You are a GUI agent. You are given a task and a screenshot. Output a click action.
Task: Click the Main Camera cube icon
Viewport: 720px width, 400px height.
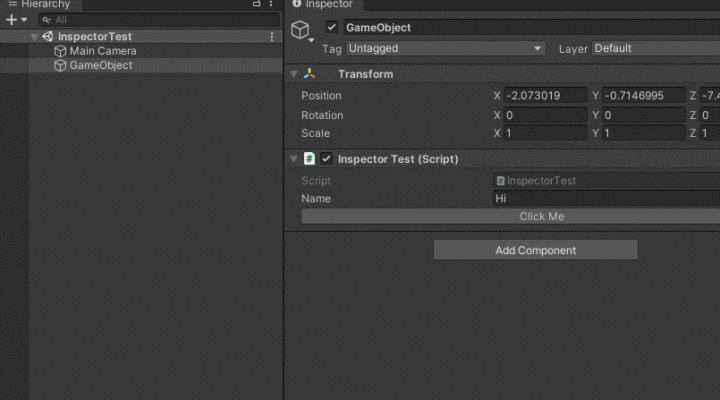point(60,51)
